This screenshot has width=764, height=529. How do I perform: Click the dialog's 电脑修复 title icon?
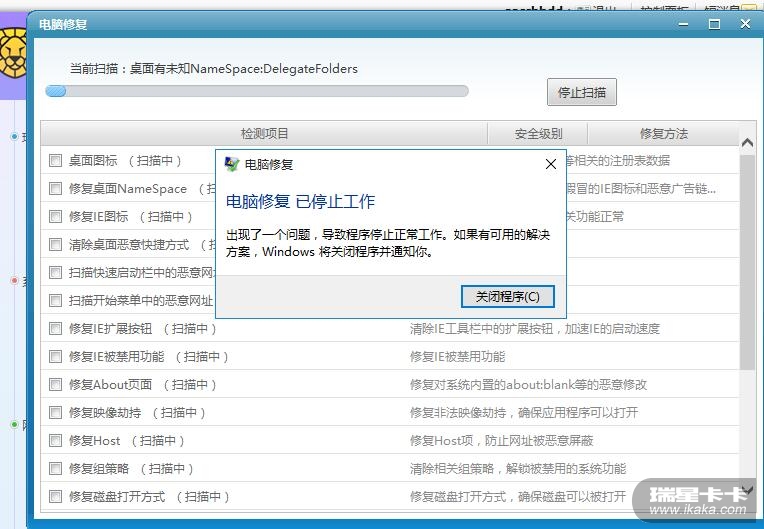click(x=232, y=164)
